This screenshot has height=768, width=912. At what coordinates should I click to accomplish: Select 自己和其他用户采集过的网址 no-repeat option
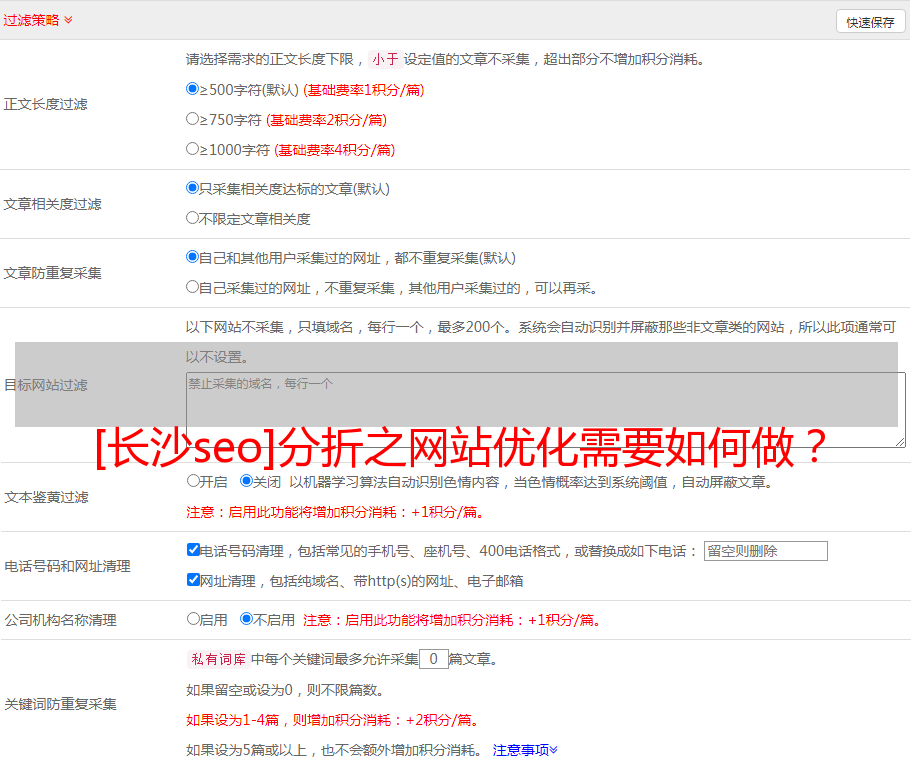tap(193, 257)
